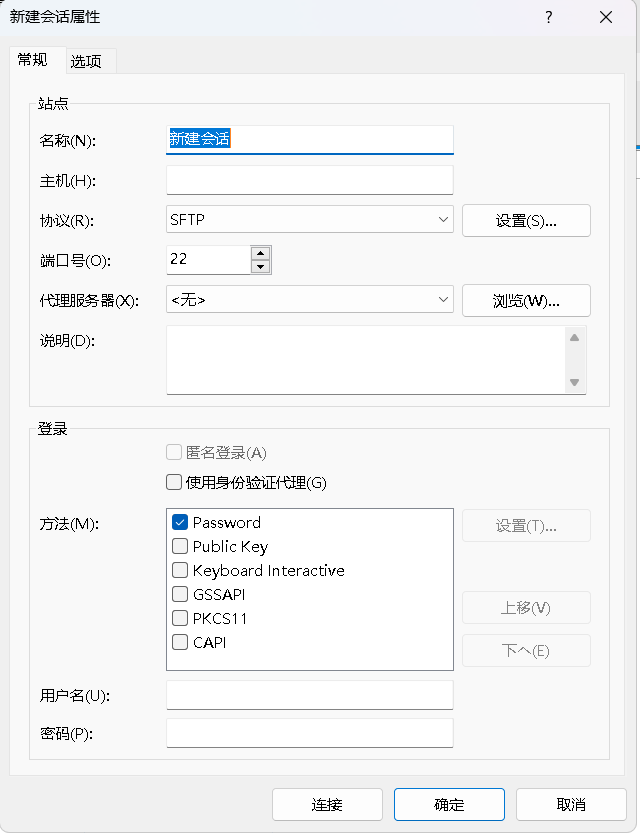Click the port number down spinner arrow
The width and height of the screenshot is (640, 833).
(262, 265)
